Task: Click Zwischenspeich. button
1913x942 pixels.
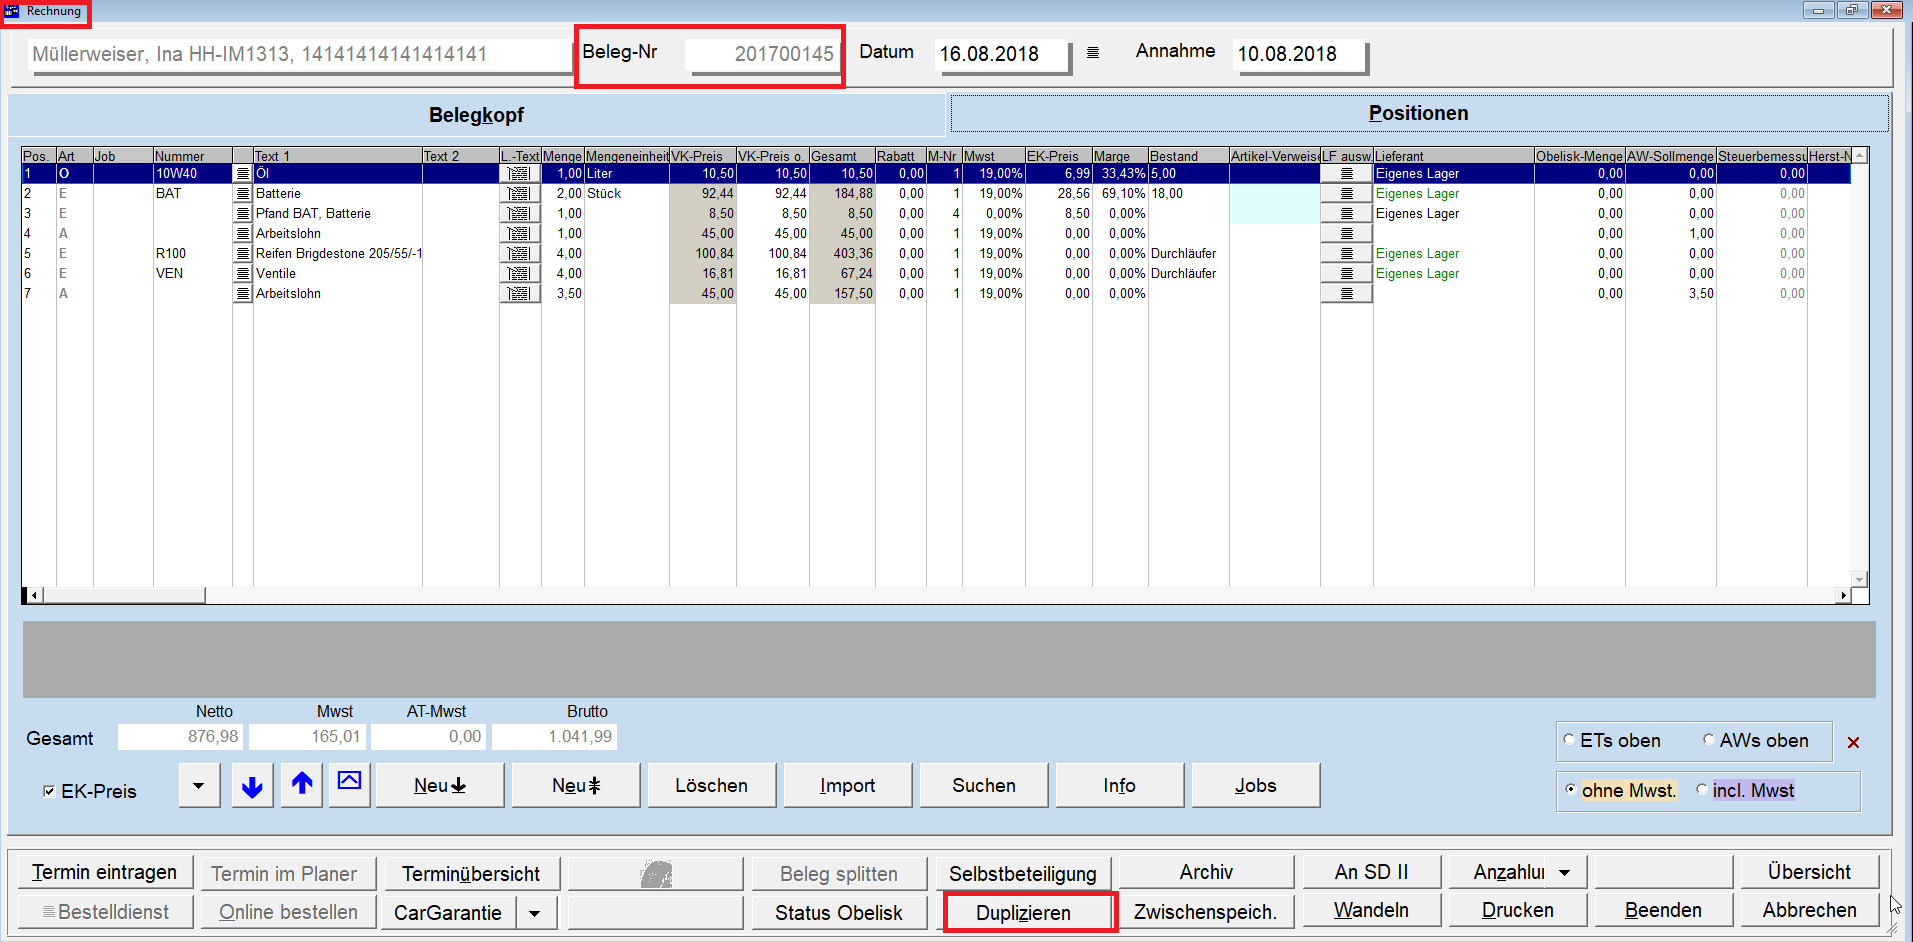Action: [x=1206, y=911]
